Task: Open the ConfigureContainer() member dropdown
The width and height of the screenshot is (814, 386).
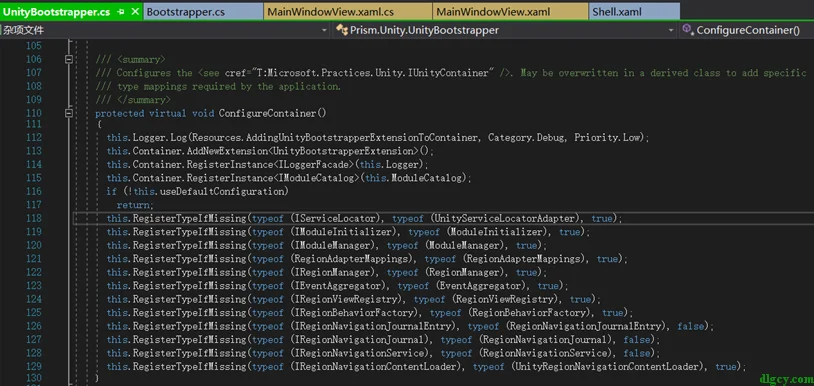Action: [747, 30]
